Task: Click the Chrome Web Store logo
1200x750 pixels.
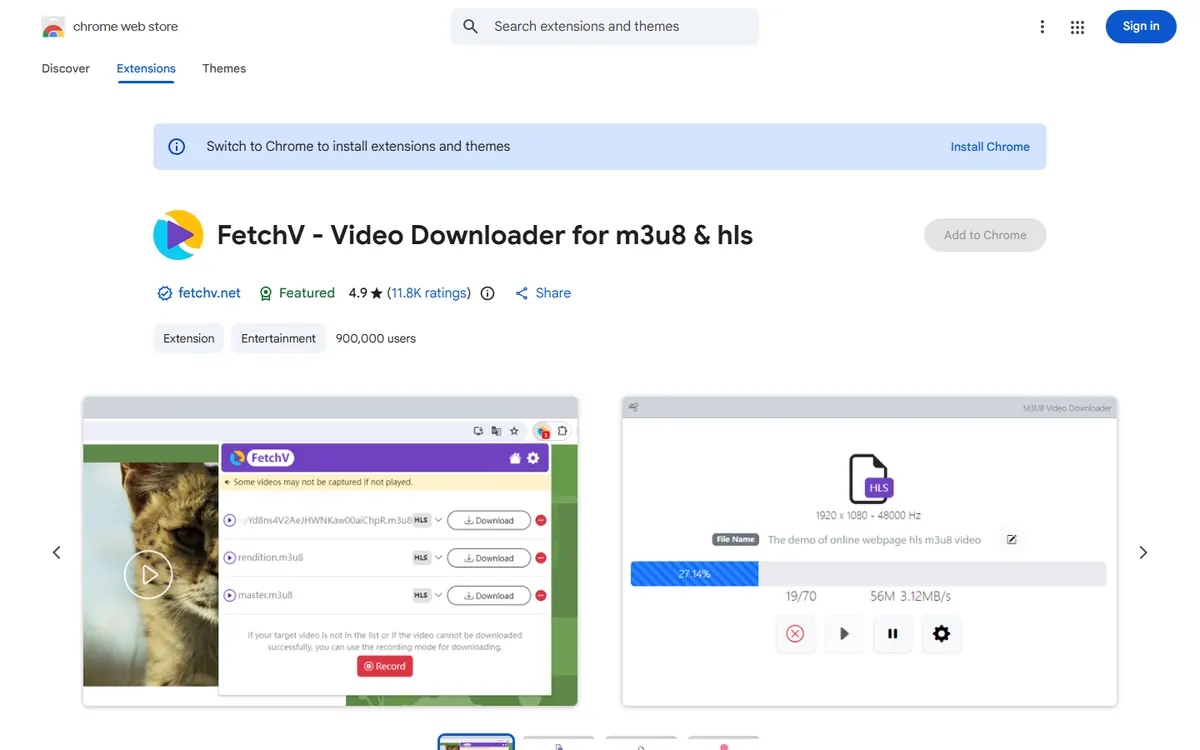Action: (x=53, y=27)
